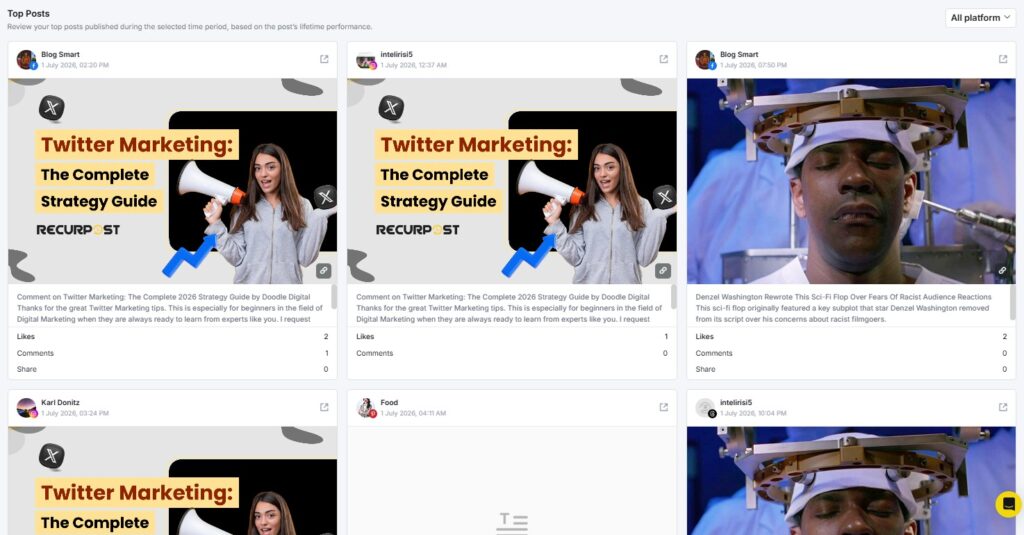This screenshot has height=535, width=1024.
Task: Click Blog Smart name on 02:20 PM post
Action: pos(60,55)
